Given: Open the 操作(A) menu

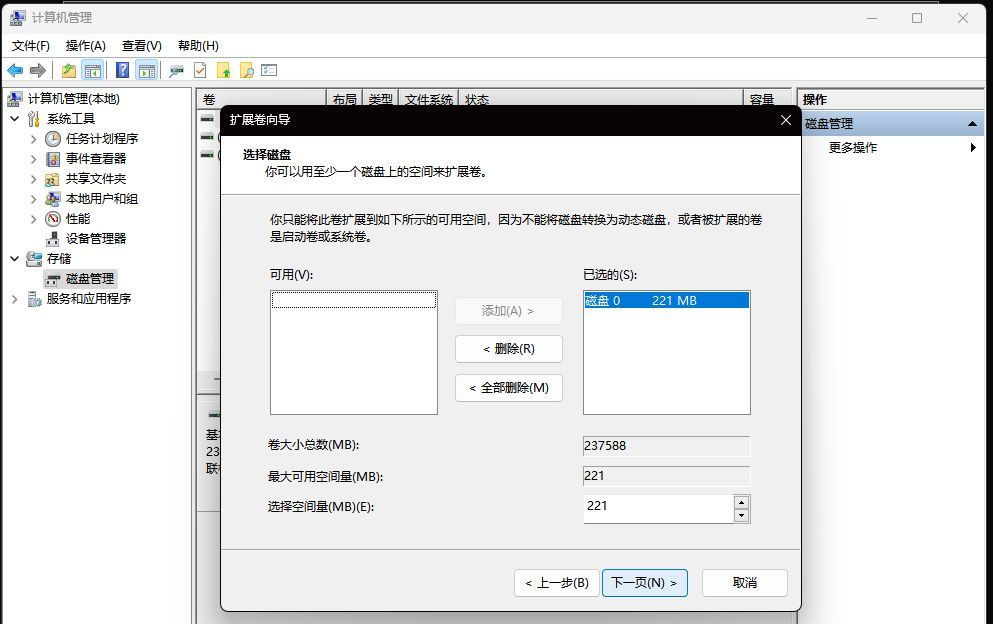Looking at the screenshot, I should [85, 46].
